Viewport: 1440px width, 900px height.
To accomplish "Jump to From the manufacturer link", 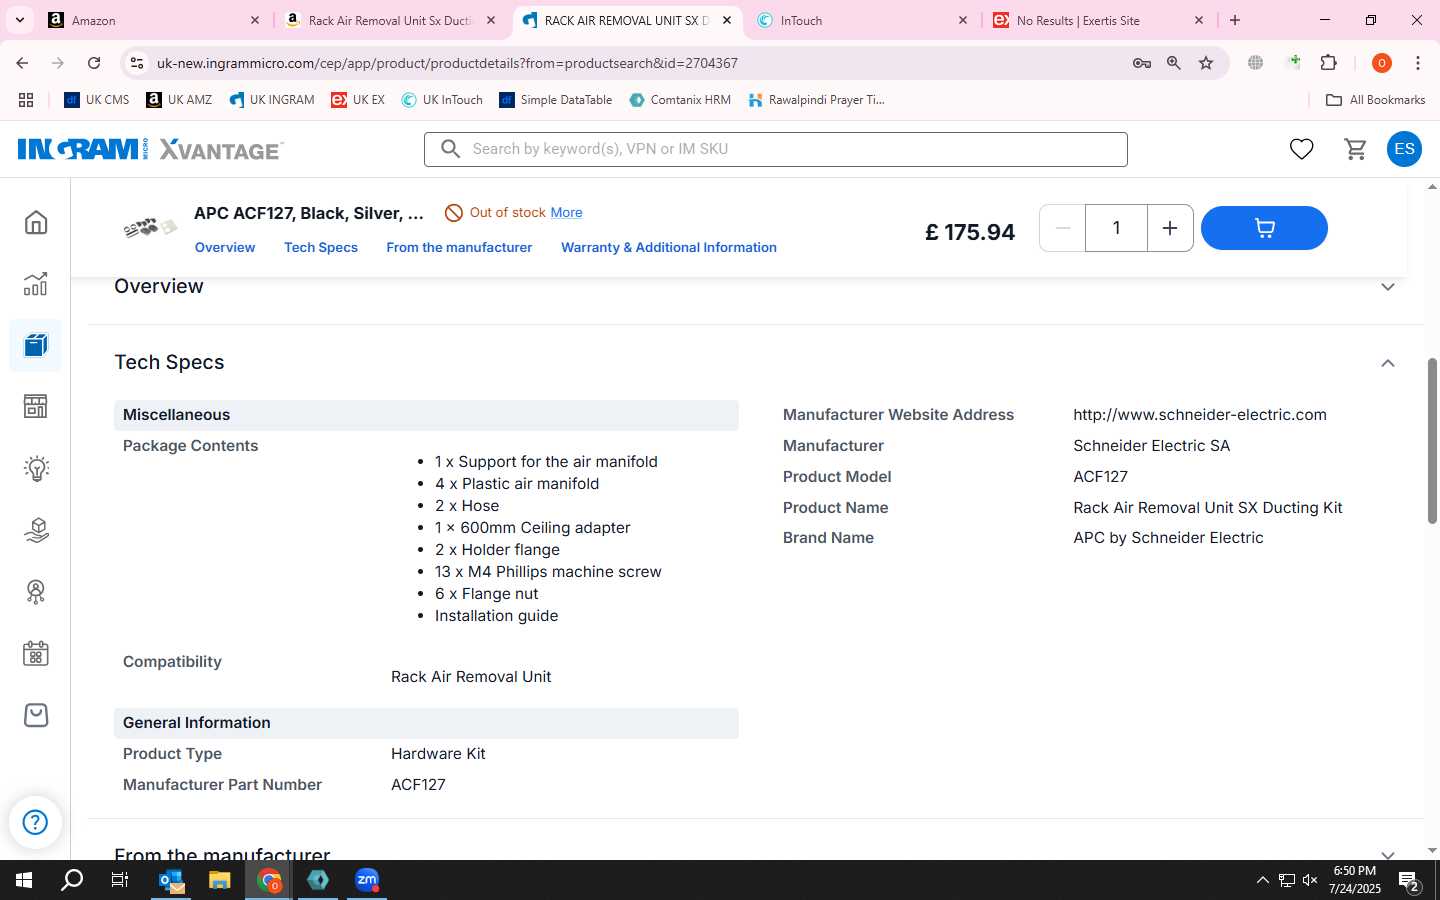I will click(x=459, y=248).
